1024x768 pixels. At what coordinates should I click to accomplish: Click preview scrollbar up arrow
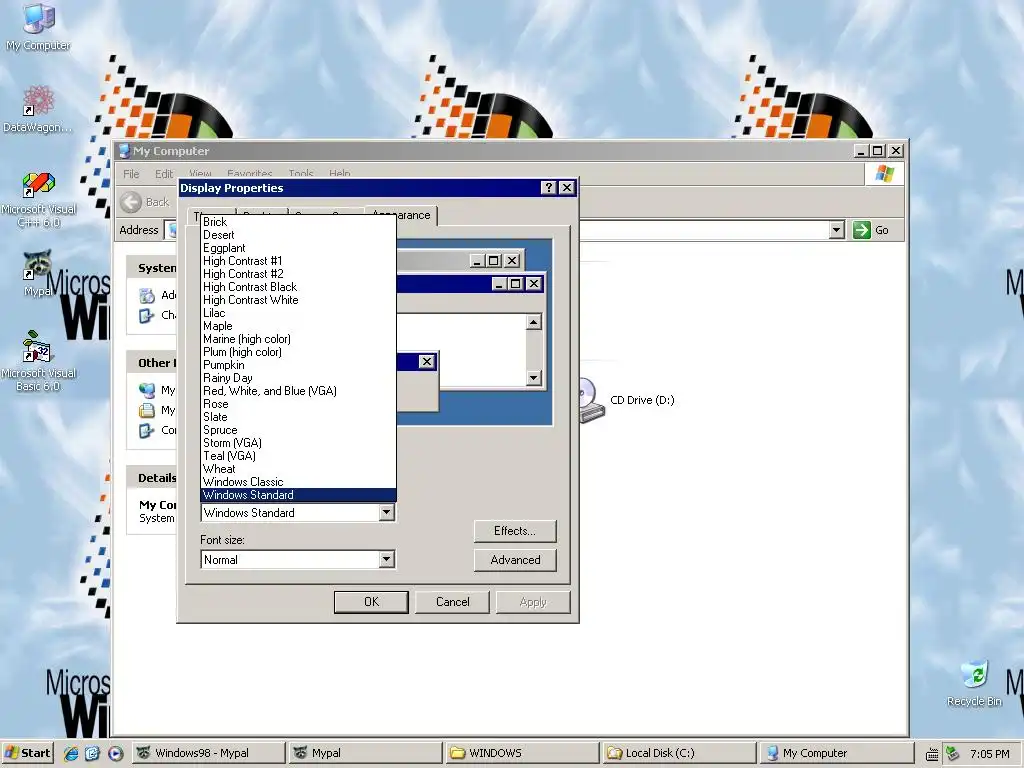pos(534,322)
